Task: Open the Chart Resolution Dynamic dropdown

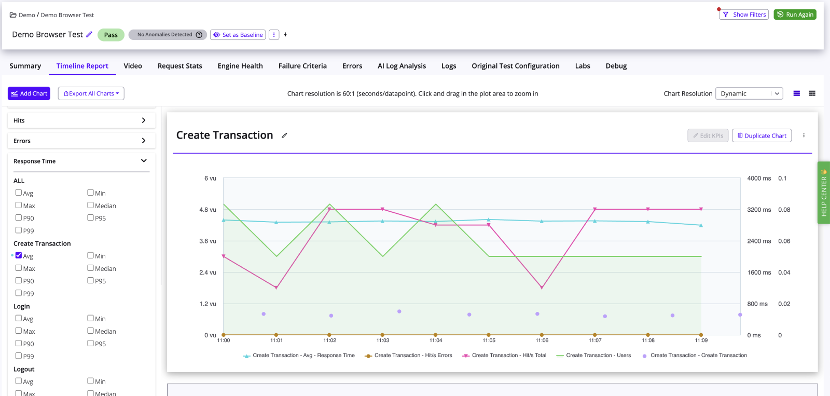Action: pyautogui.click(x=749, y=94)
